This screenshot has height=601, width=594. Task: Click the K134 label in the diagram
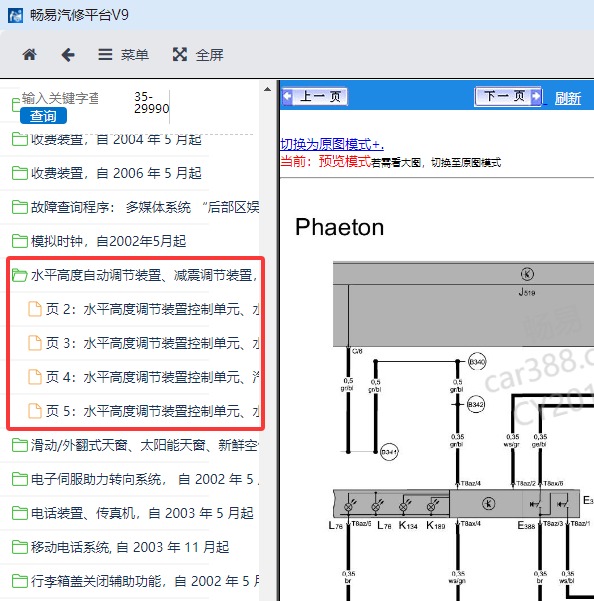408,525
